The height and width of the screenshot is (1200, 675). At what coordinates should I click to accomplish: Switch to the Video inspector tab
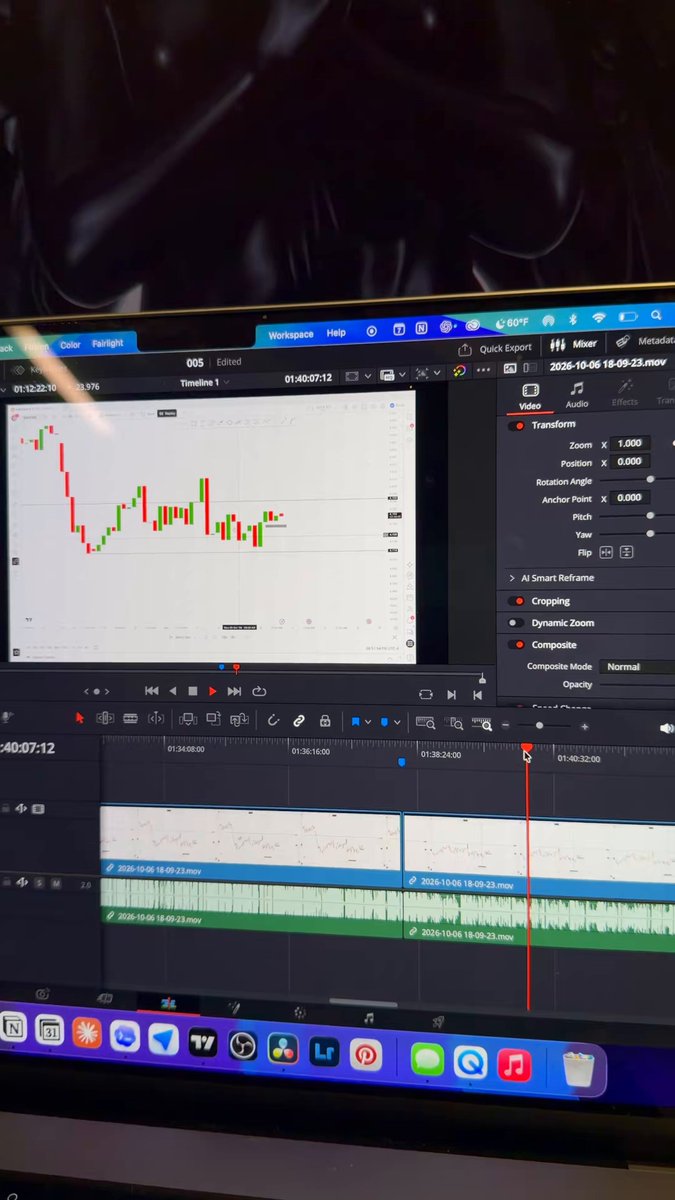530,397
